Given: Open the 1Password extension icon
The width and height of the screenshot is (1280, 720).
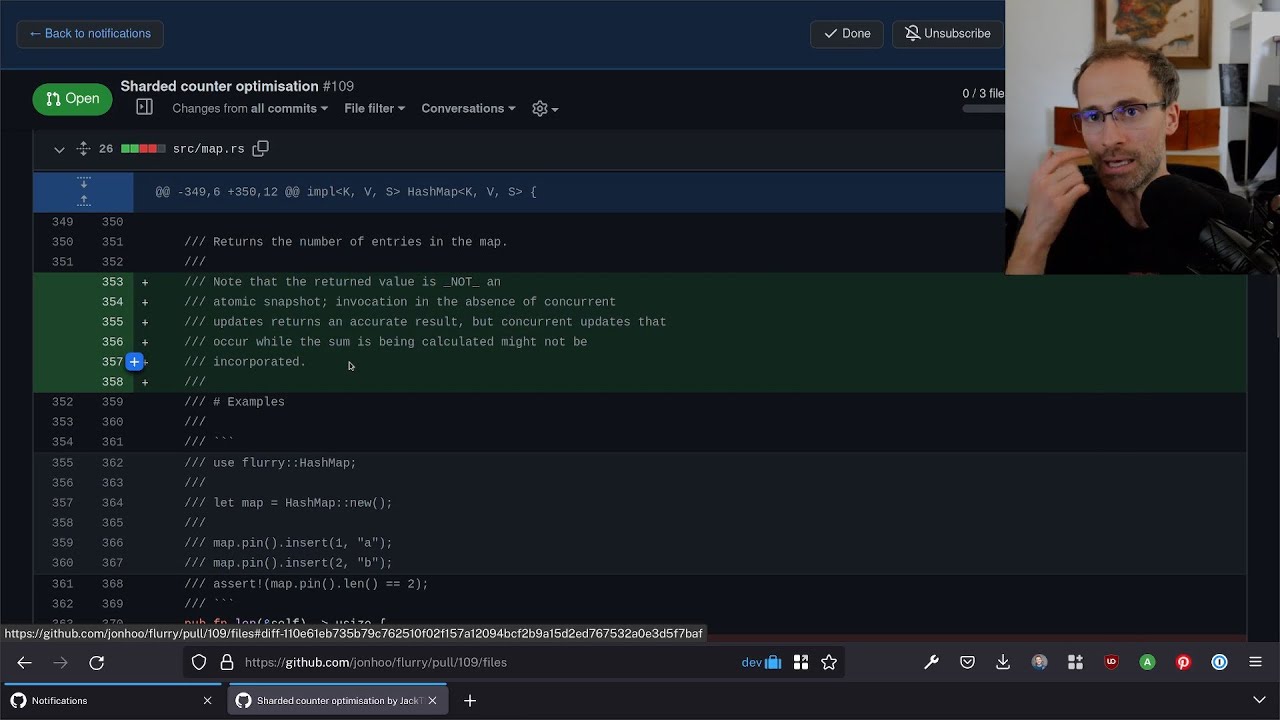Looking at the screenshot, I should tap(1219, 662).
